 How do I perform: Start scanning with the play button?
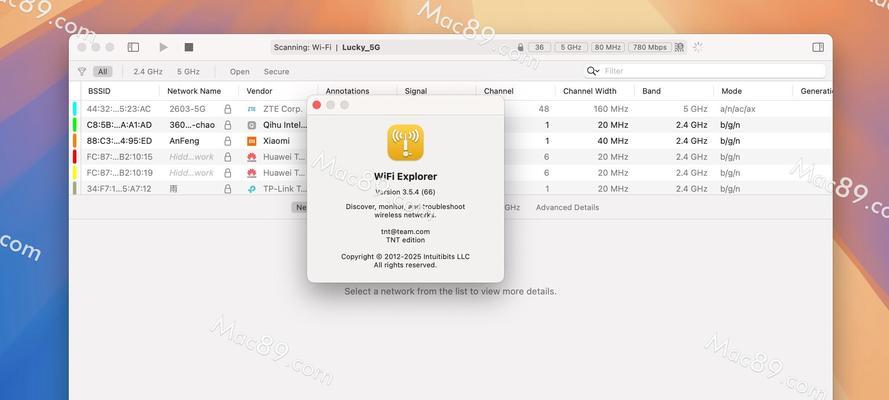[163, 48]
